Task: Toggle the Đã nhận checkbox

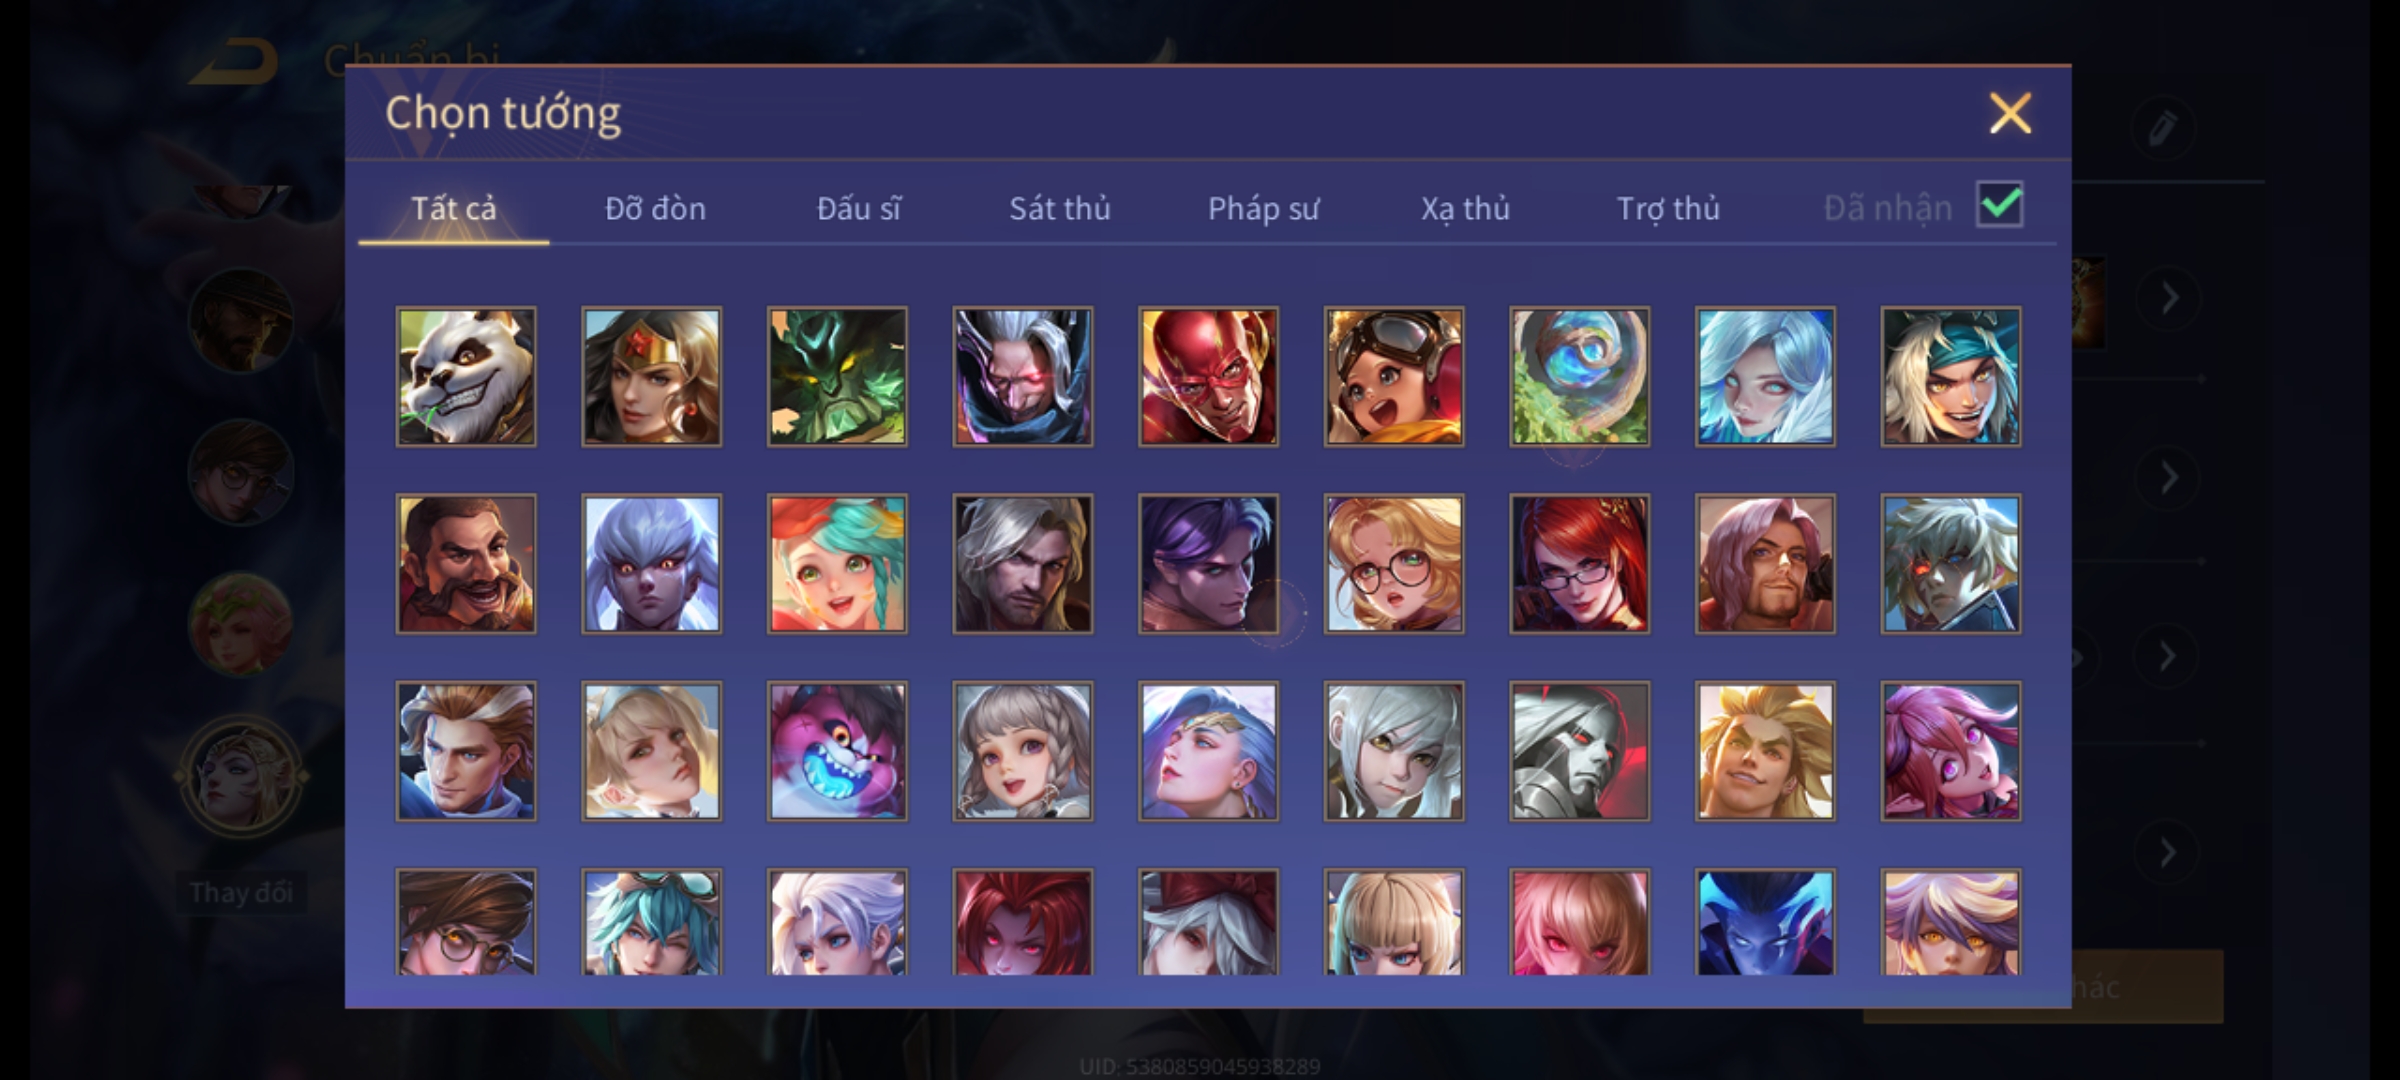Action: pyautogui.click(x=2000, y=205)
